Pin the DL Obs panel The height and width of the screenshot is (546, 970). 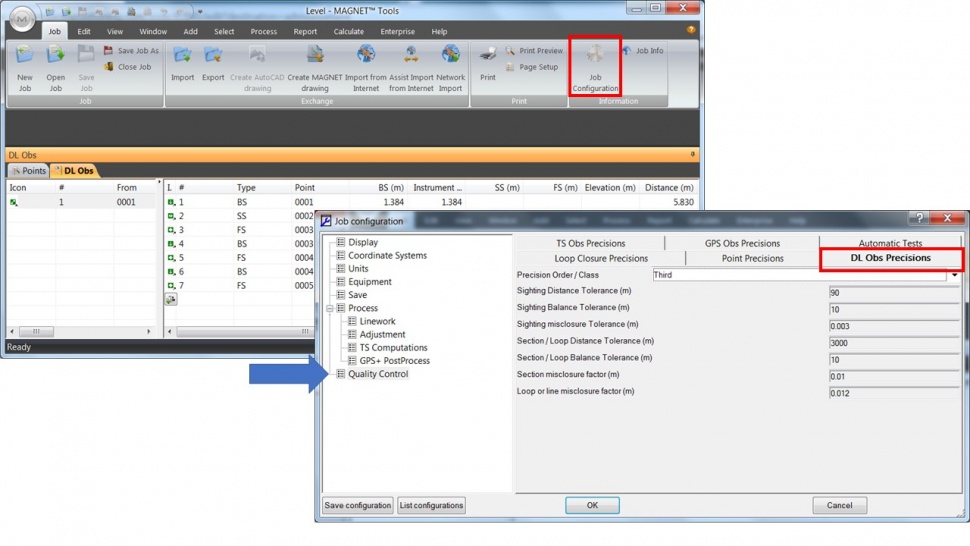(692, 155)
